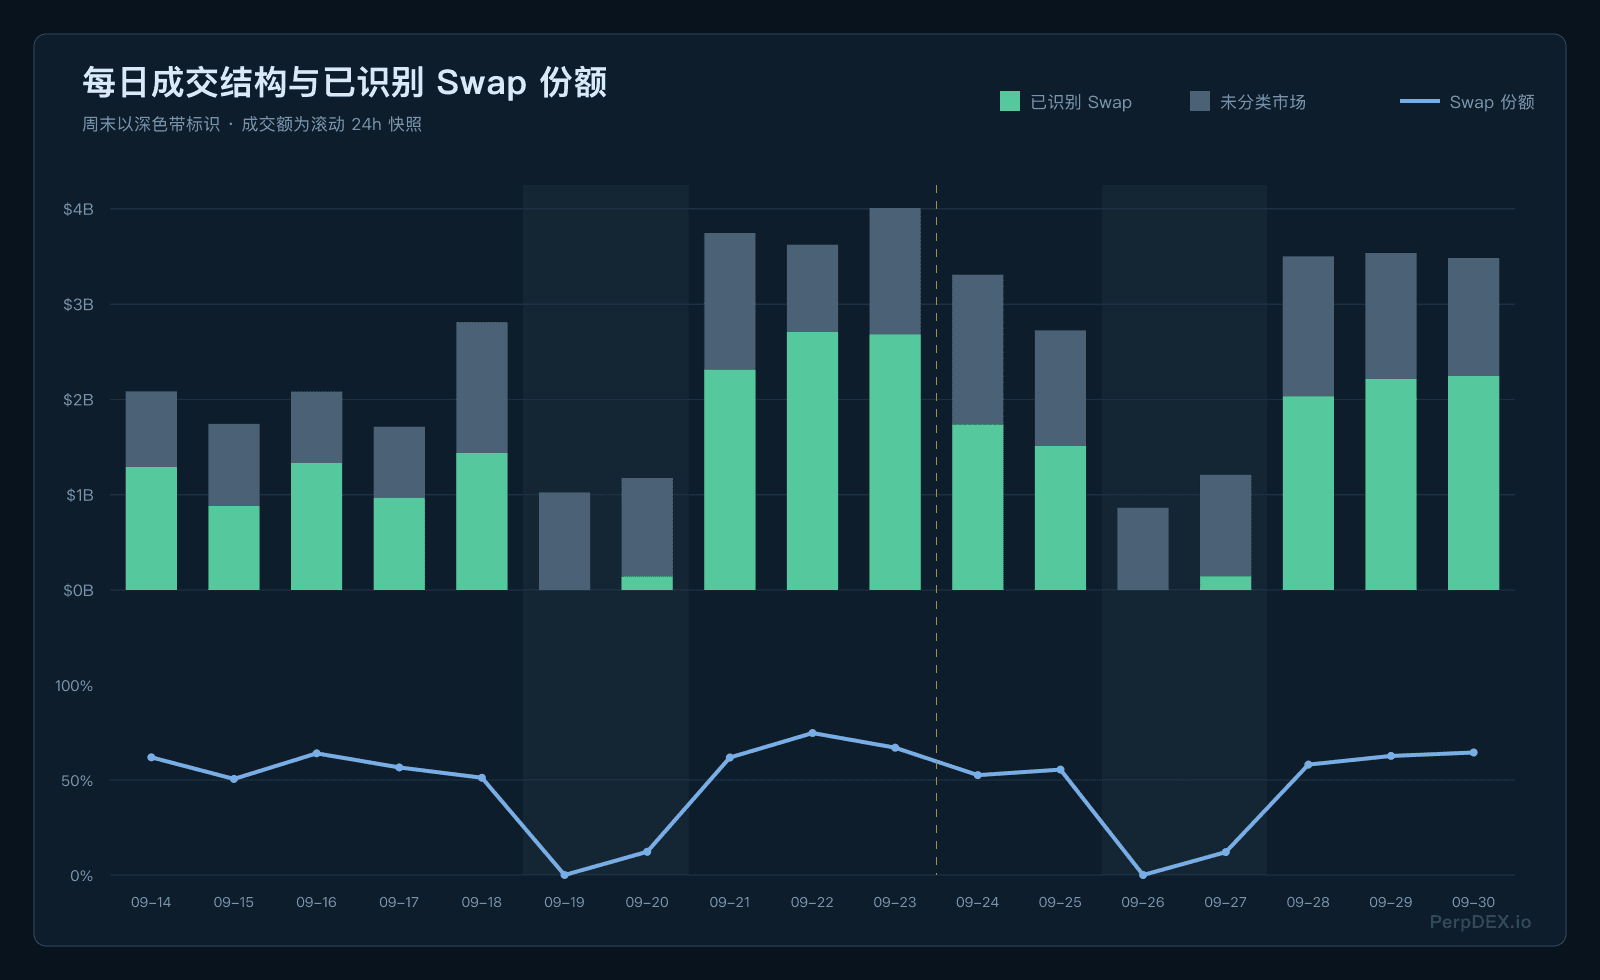The height and width of the screenshot is (980, 1600).
Task: Click the gray bar segment for 09-21
Action: click(x=730, y=301)
